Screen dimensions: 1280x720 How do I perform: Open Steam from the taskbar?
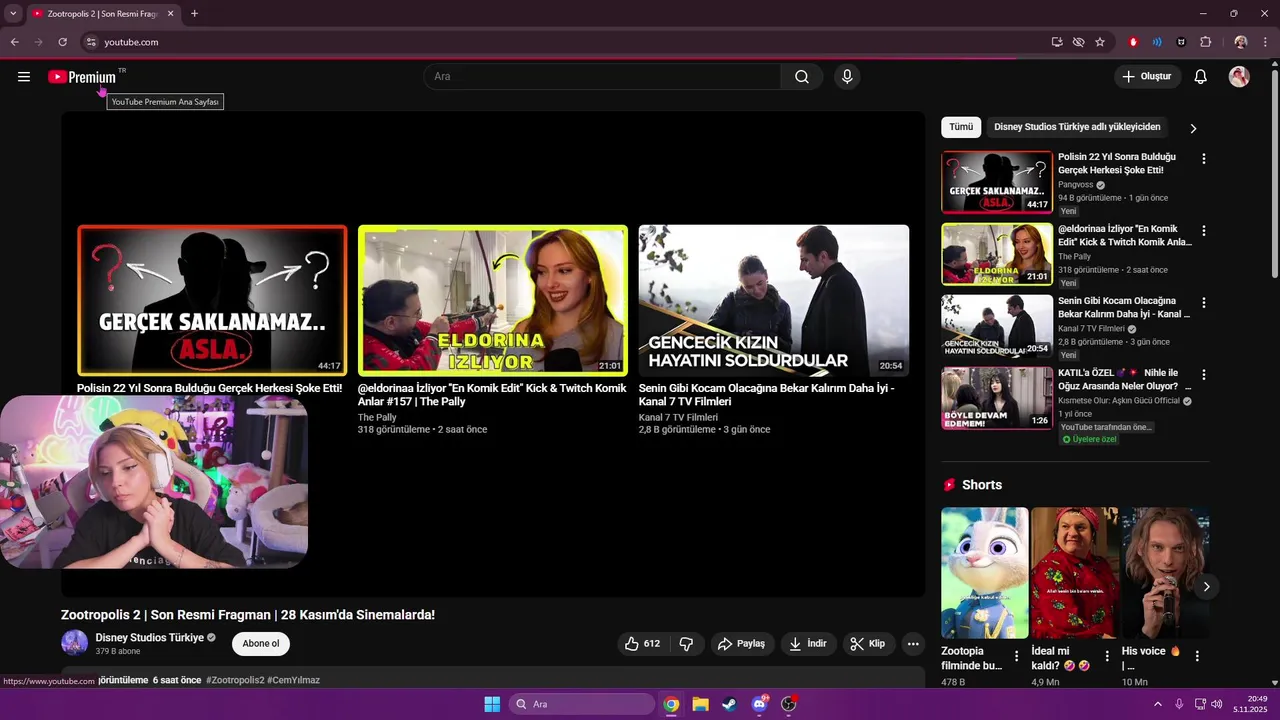730,704
